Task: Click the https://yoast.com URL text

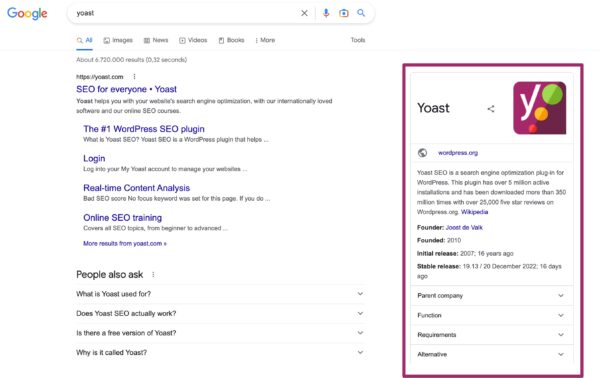Action: point(99,77)
